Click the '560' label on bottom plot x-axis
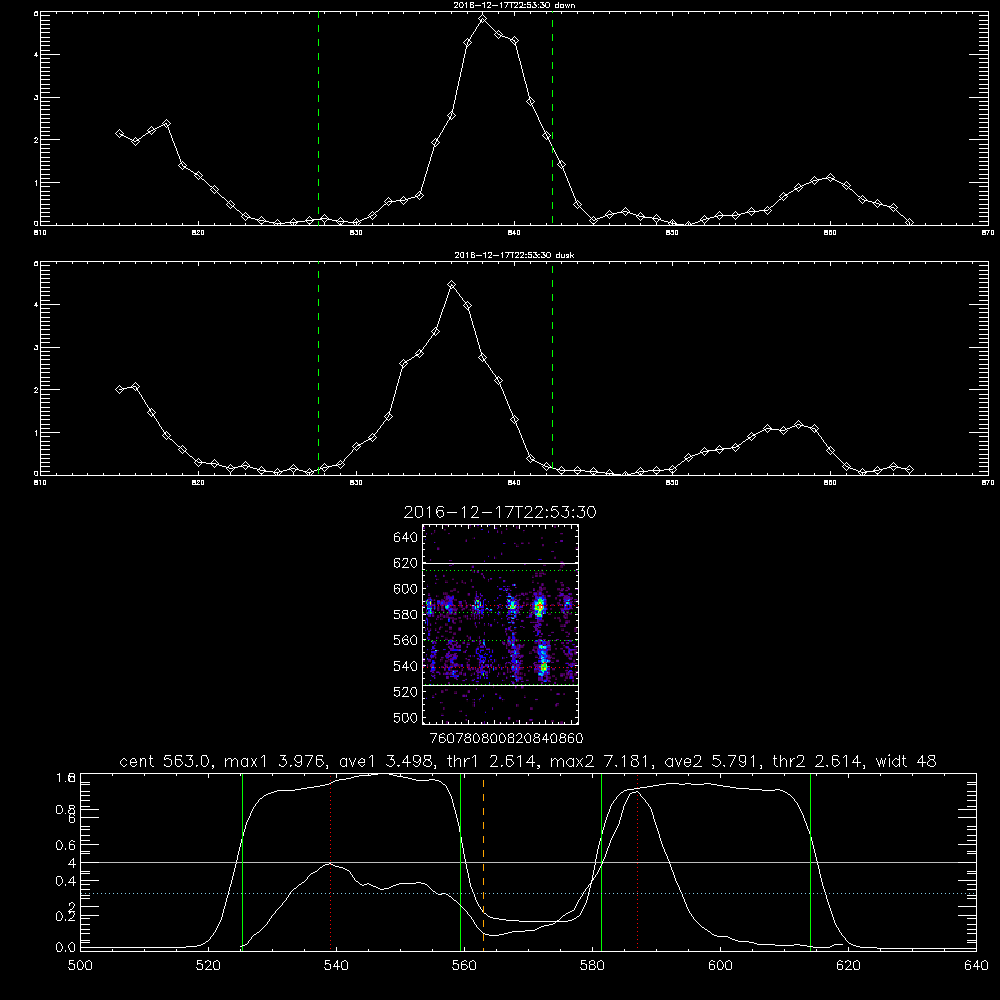This screenshot has height=1000, width=1000. click(x=464, y=966)
